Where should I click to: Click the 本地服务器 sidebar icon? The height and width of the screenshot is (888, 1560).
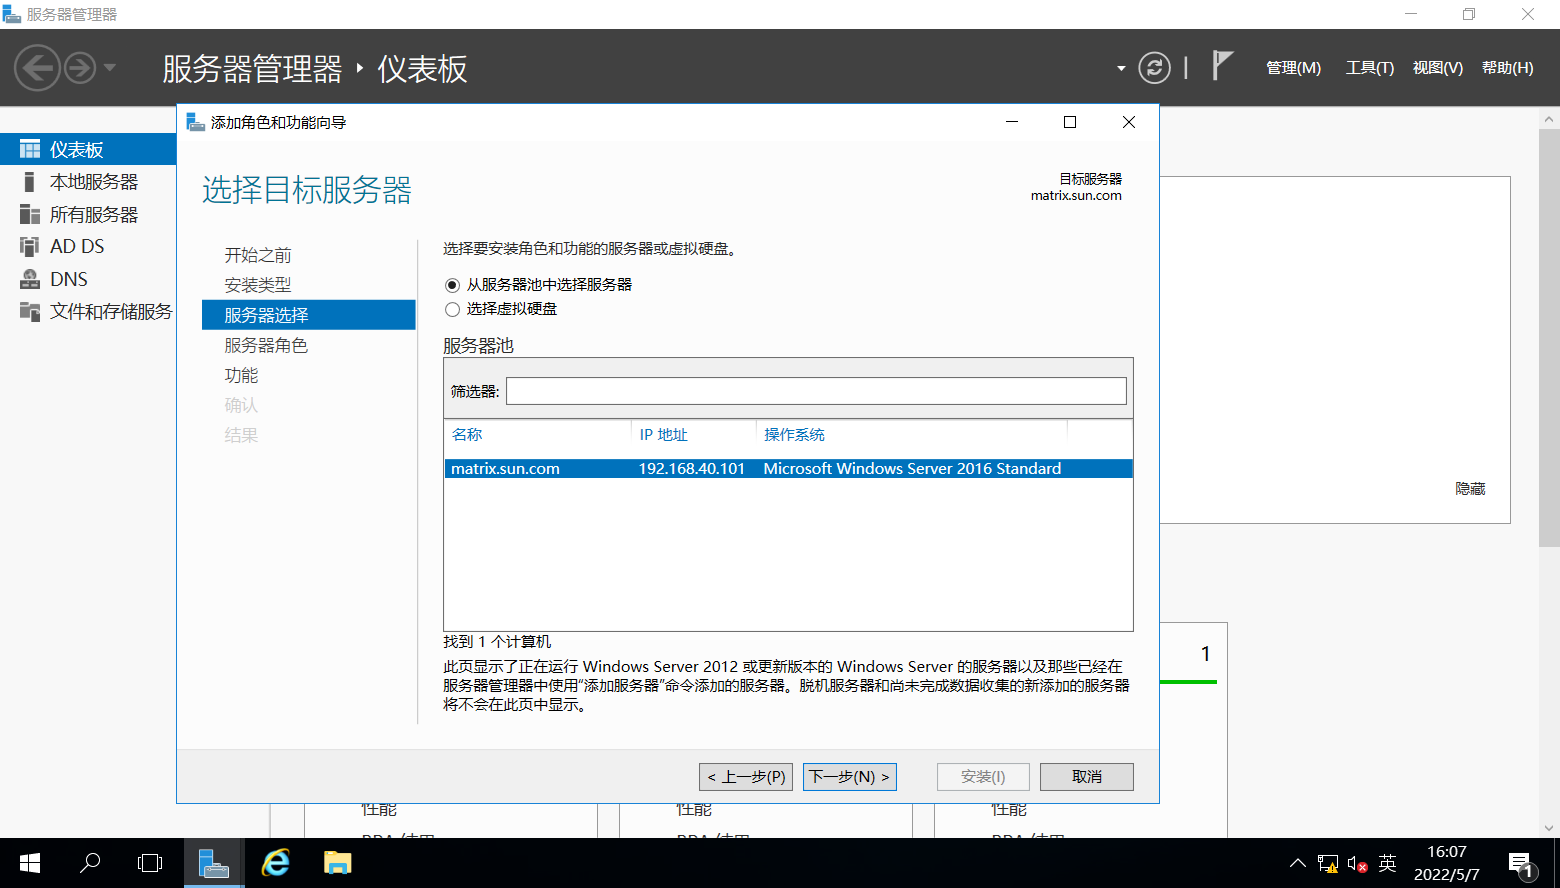[30, 182]
